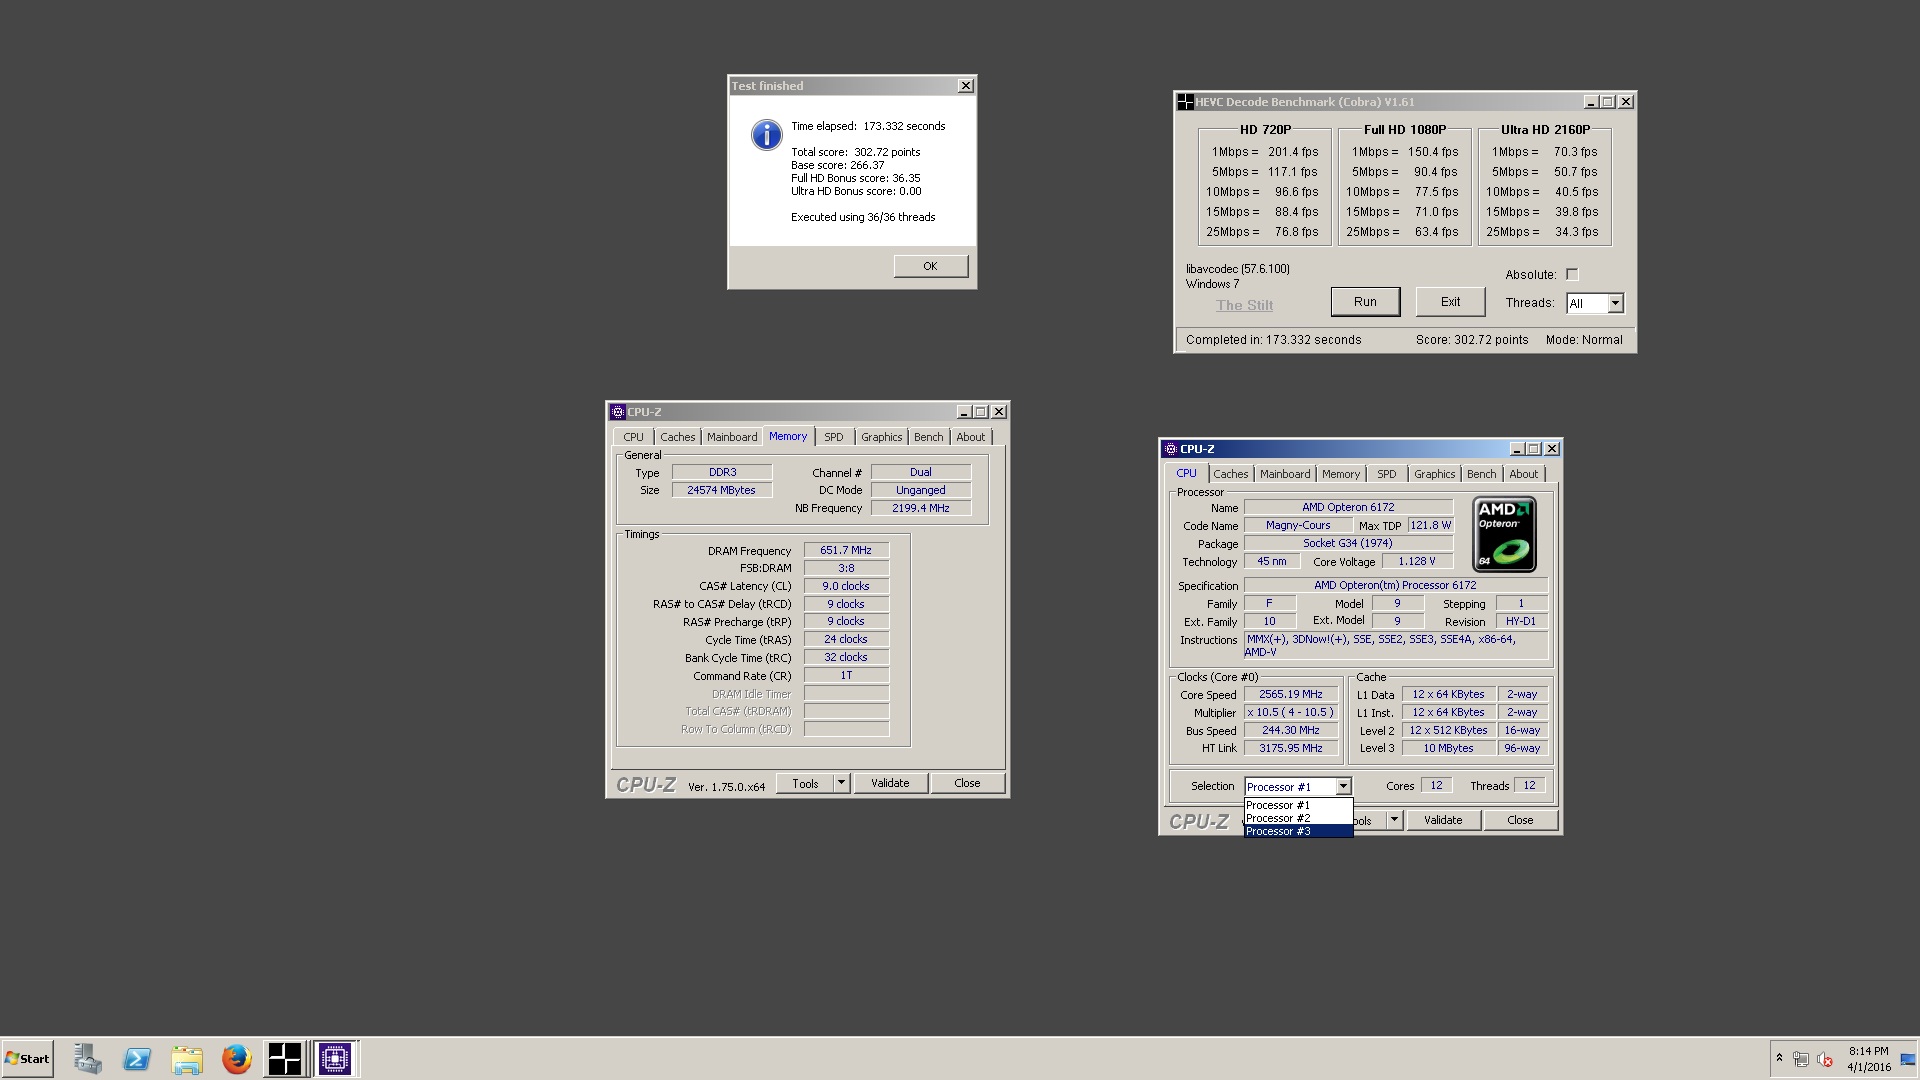The image size is (1920, 1080).
Task: Open the processor Selection combo box
Action: 1298,787
